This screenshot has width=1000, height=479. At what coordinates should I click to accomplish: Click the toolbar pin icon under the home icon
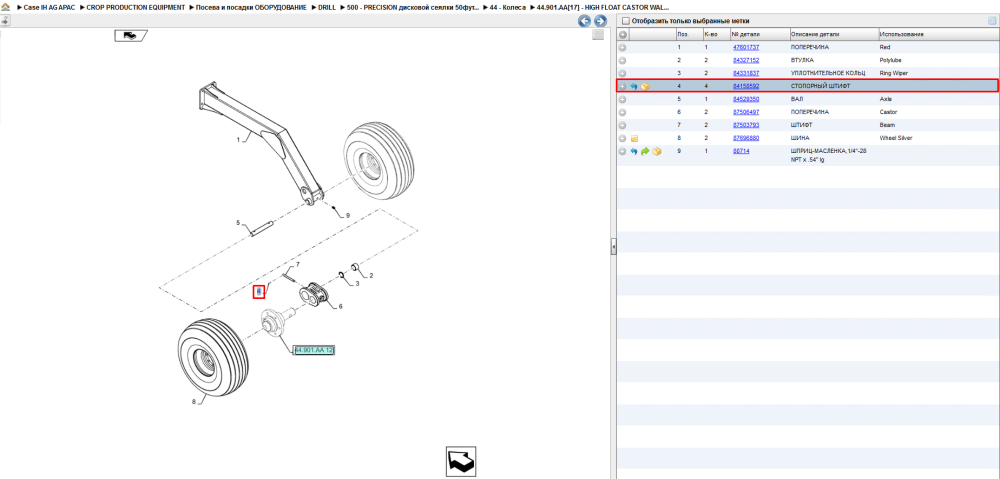click(5, 21)
